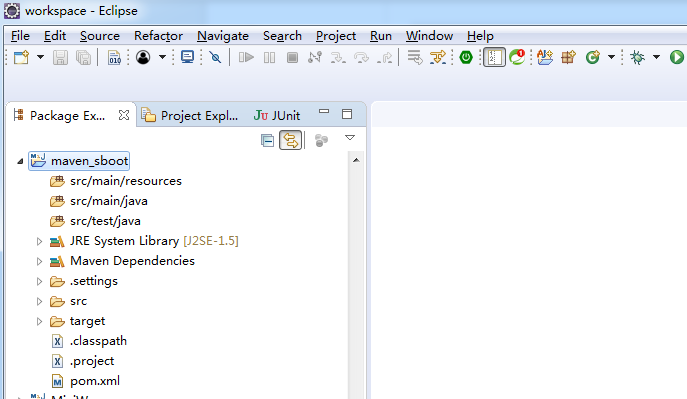Viewport: 687px width, 399px height.
Task: Click the binary 010 file icon
Action: pos(114,57)
